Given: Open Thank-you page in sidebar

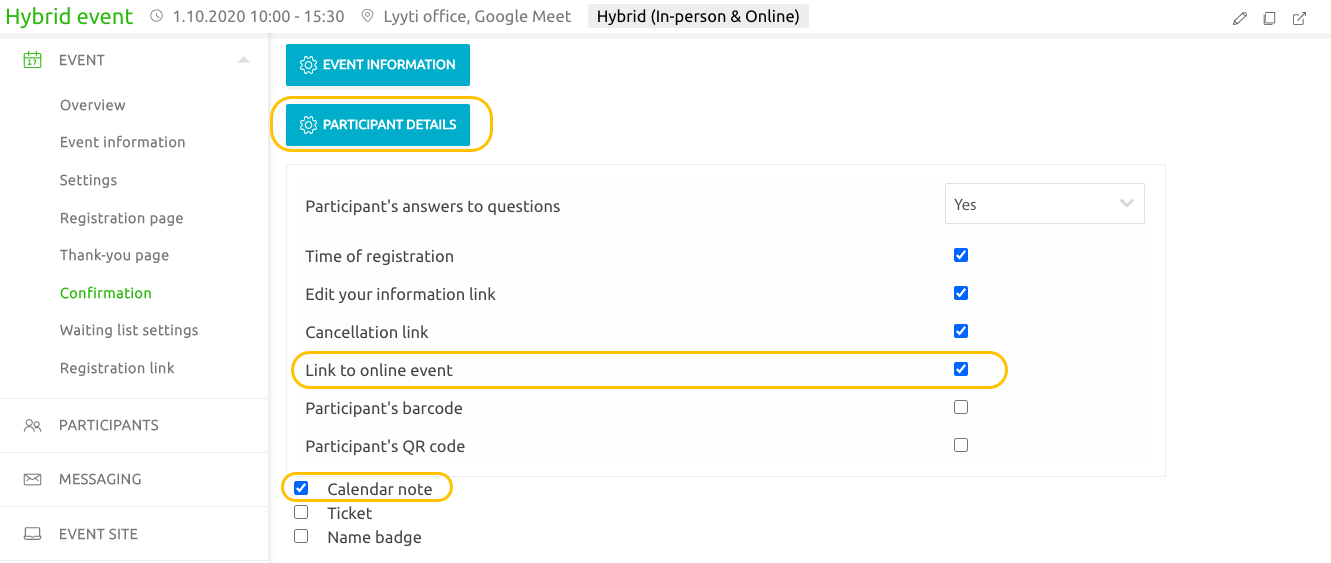Looking at the screenshot, I should point(115,255).
